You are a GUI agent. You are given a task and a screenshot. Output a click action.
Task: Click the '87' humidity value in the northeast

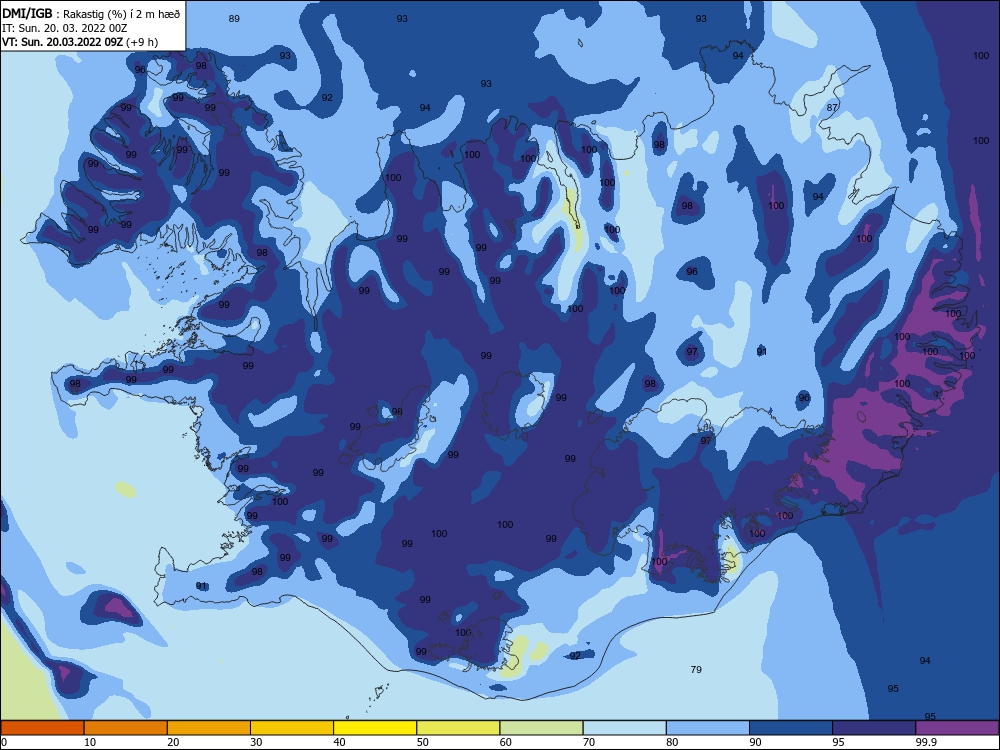coord(832,107)
